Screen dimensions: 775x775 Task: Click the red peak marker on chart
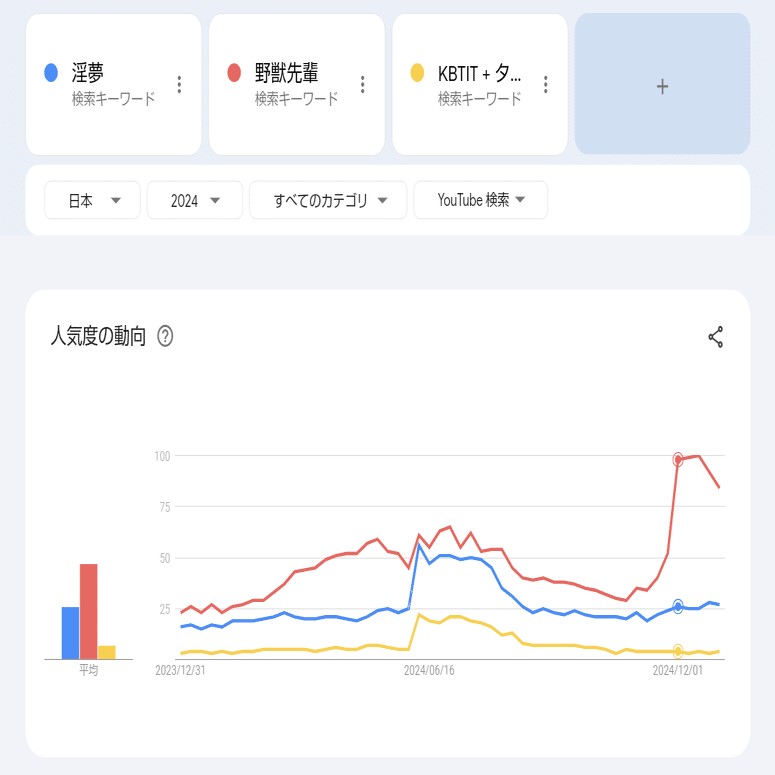678,459
